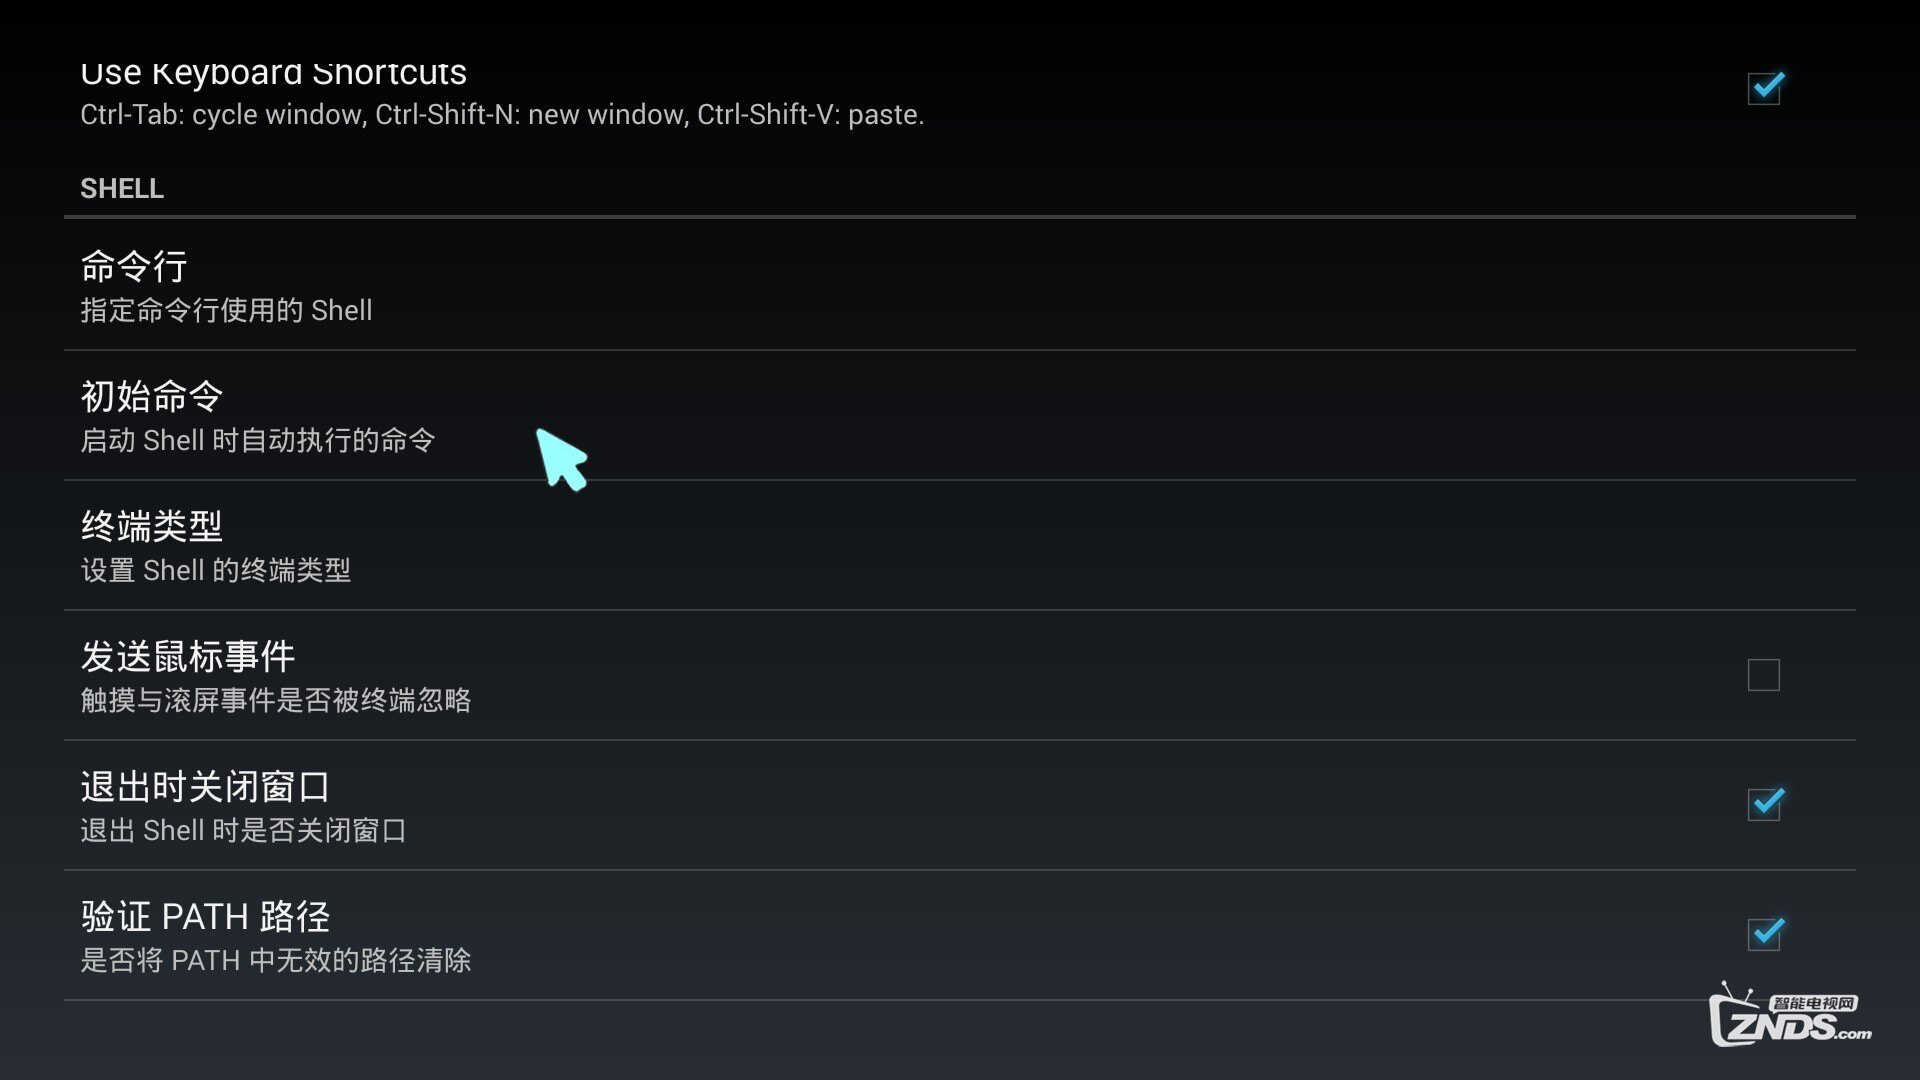The height and width of the screenshot is (1080, 1920).
Task: Click the Ctrl-Tab cycle window shortcut description
Action: pyautogui.click(x=502, y=115)
